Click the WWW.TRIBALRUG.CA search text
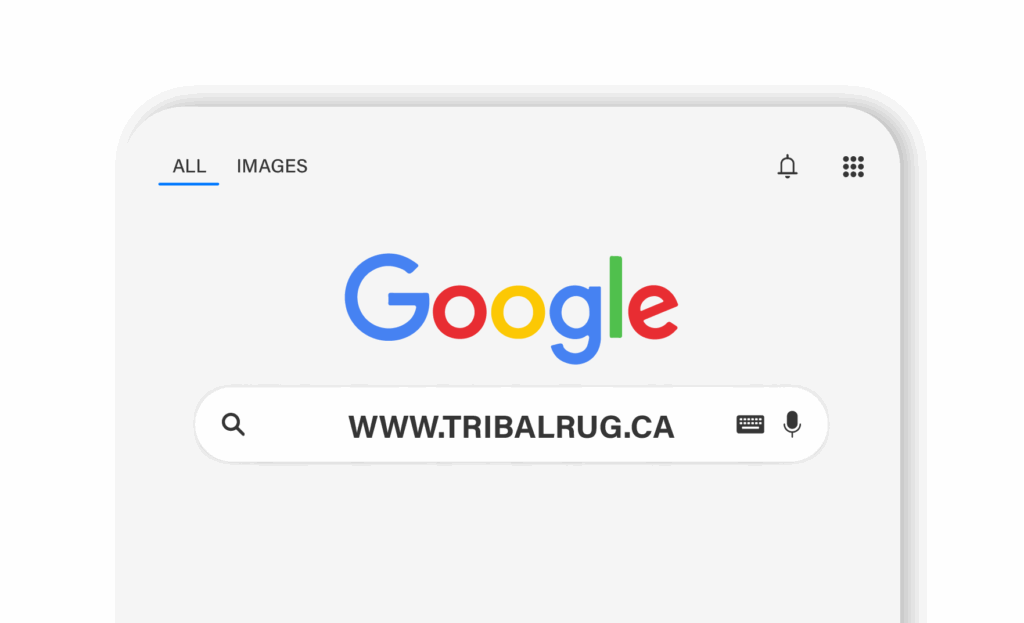 511,427
